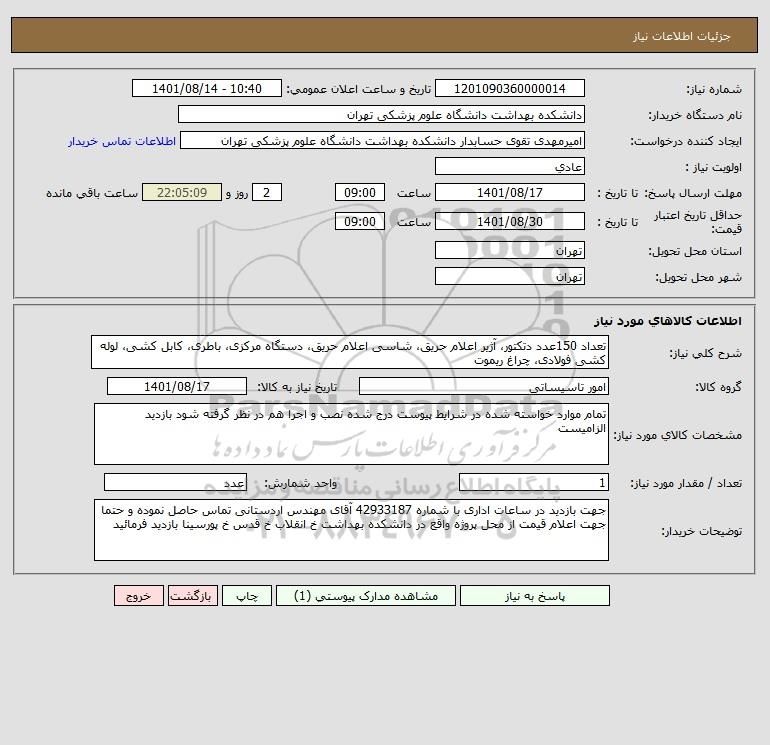770x745 pixels.
Task: Click the استان محل تحویل label
Action: pos(695,251)
